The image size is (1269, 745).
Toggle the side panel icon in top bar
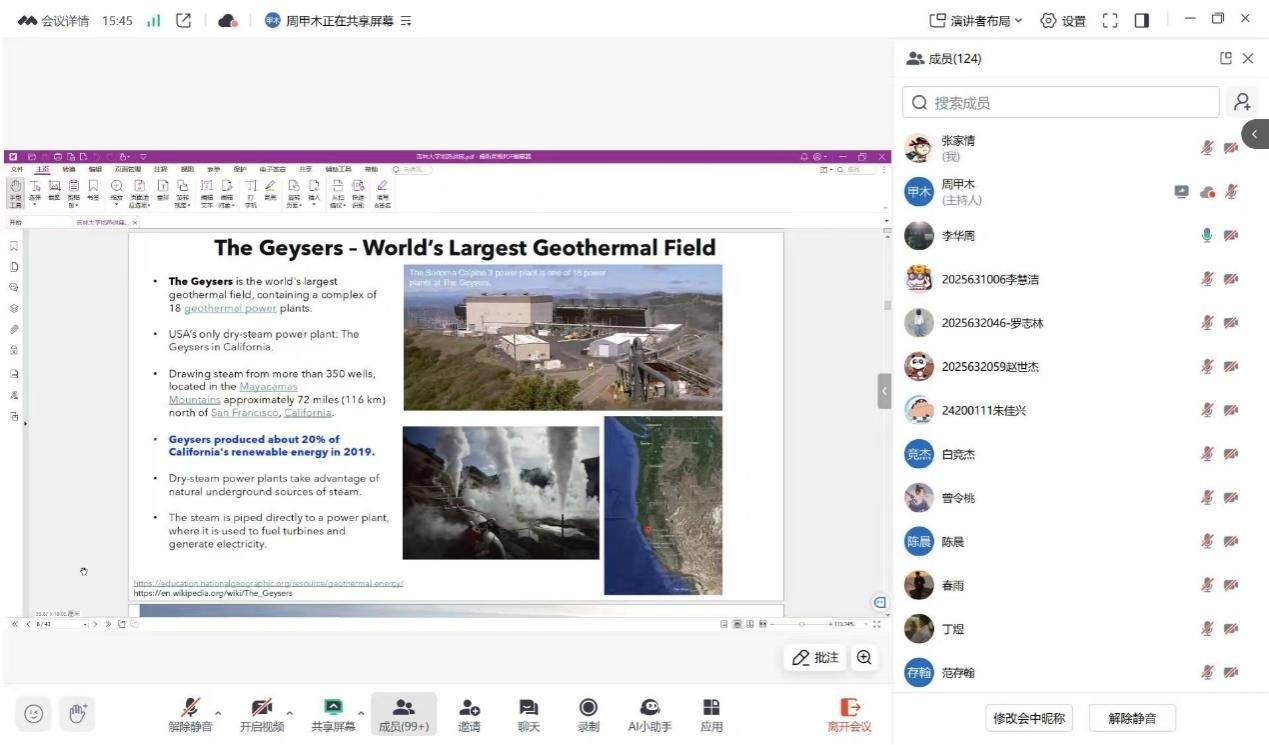click(x=1141, y=20)
